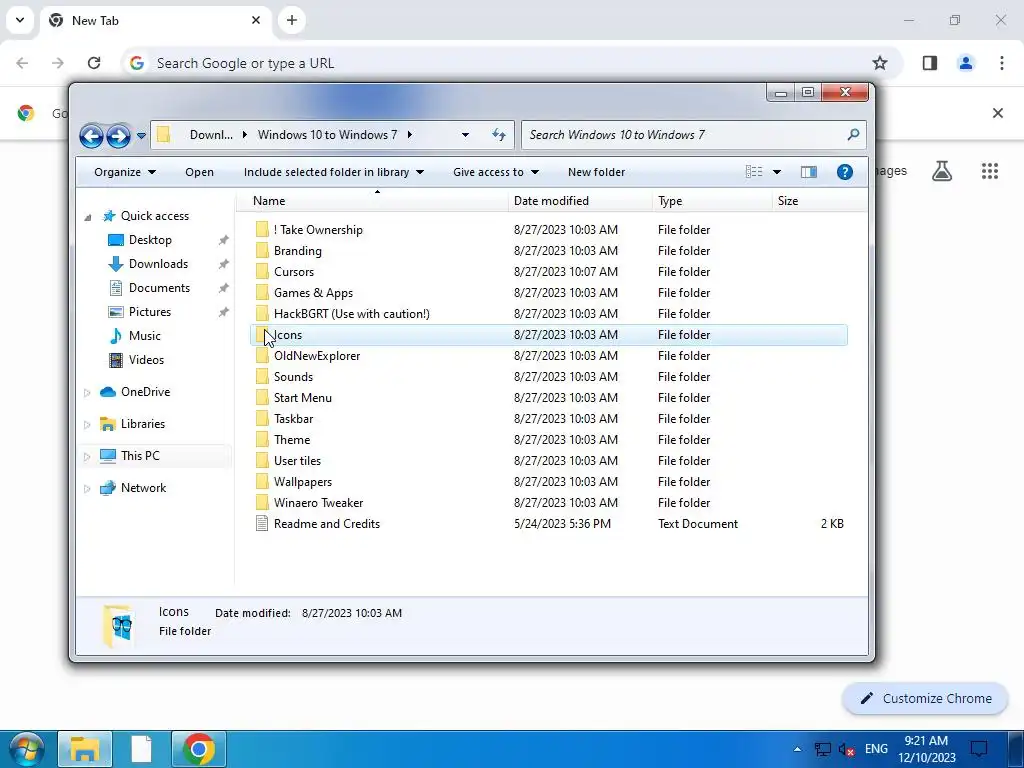
Task: Select the Libraries icon in sidebar
Action: pos(107,424)
